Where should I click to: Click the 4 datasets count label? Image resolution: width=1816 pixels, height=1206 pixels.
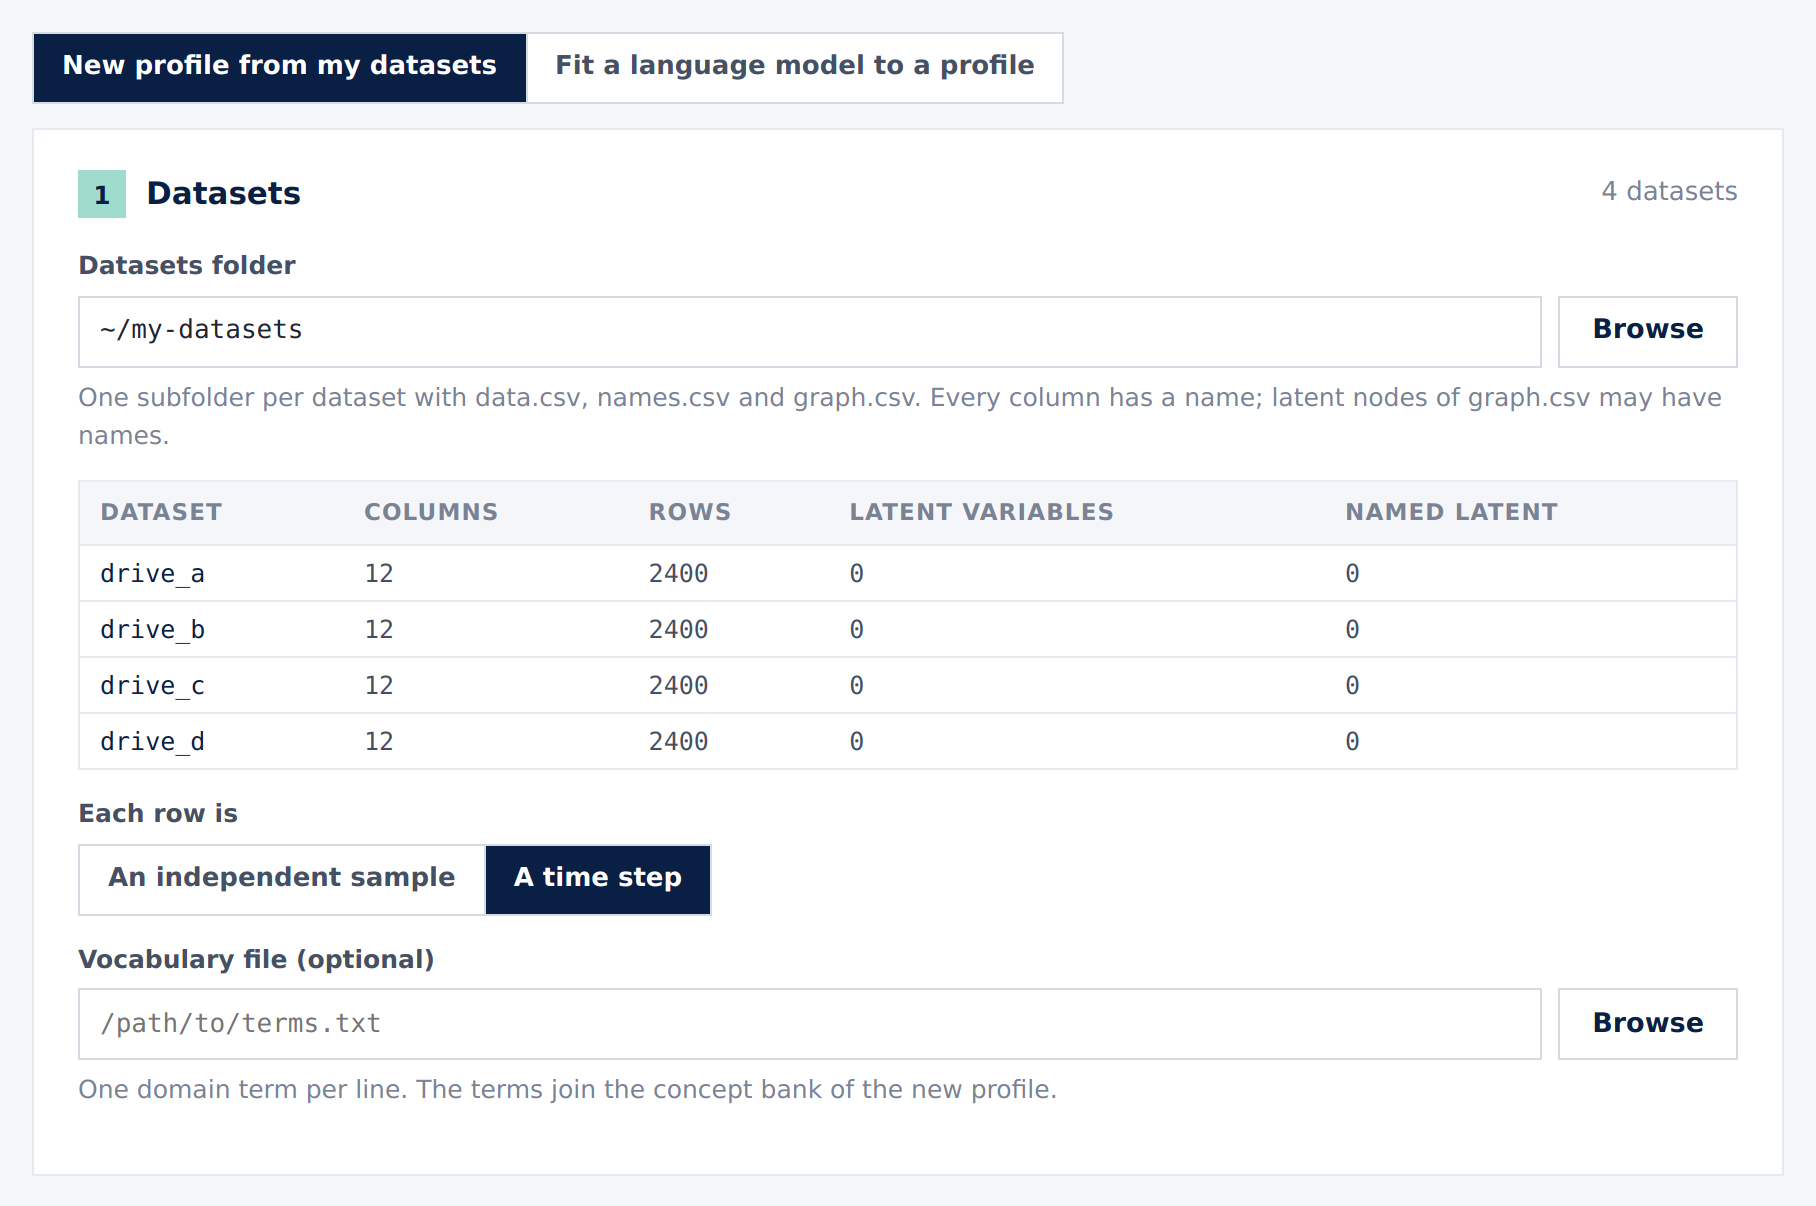pyautogui.click(x=1669, y=191)
